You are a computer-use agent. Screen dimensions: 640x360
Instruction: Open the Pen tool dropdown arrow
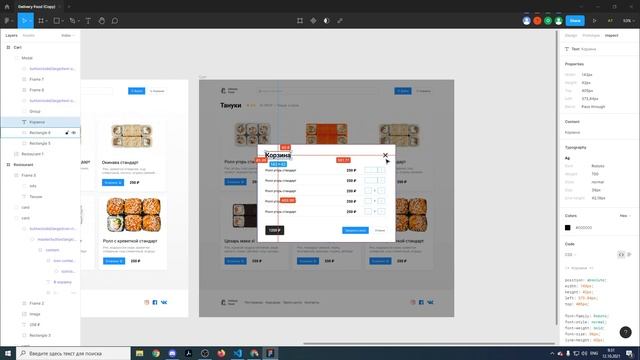(x=78, y=21)
